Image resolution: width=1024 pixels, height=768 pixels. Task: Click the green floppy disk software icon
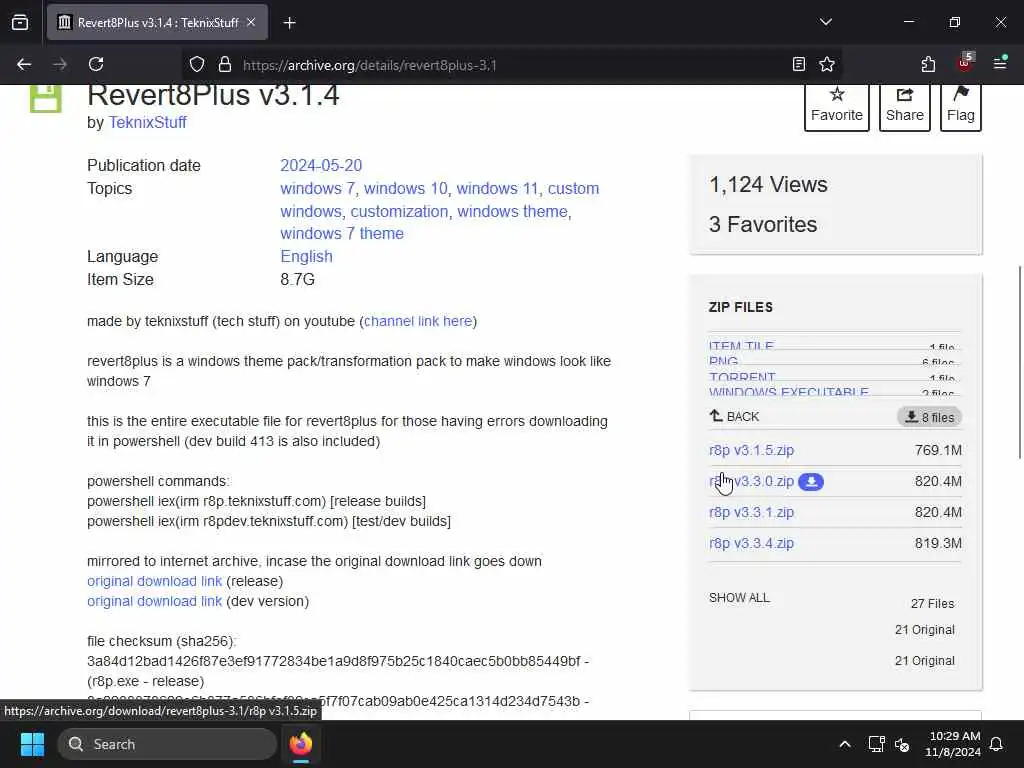coord(46,98)
